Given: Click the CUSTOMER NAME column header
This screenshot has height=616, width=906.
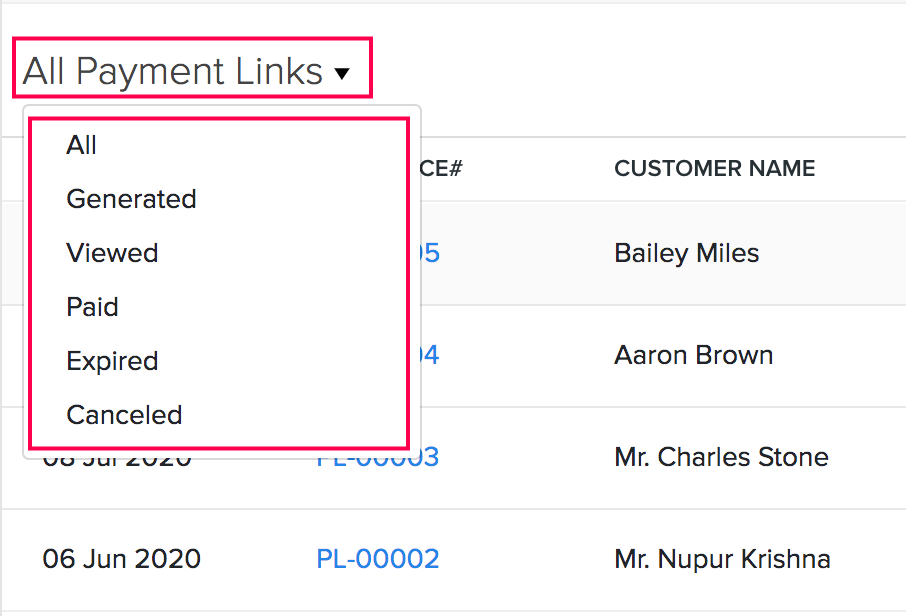Looking at the screenshot, I should (x=714, y=168).
